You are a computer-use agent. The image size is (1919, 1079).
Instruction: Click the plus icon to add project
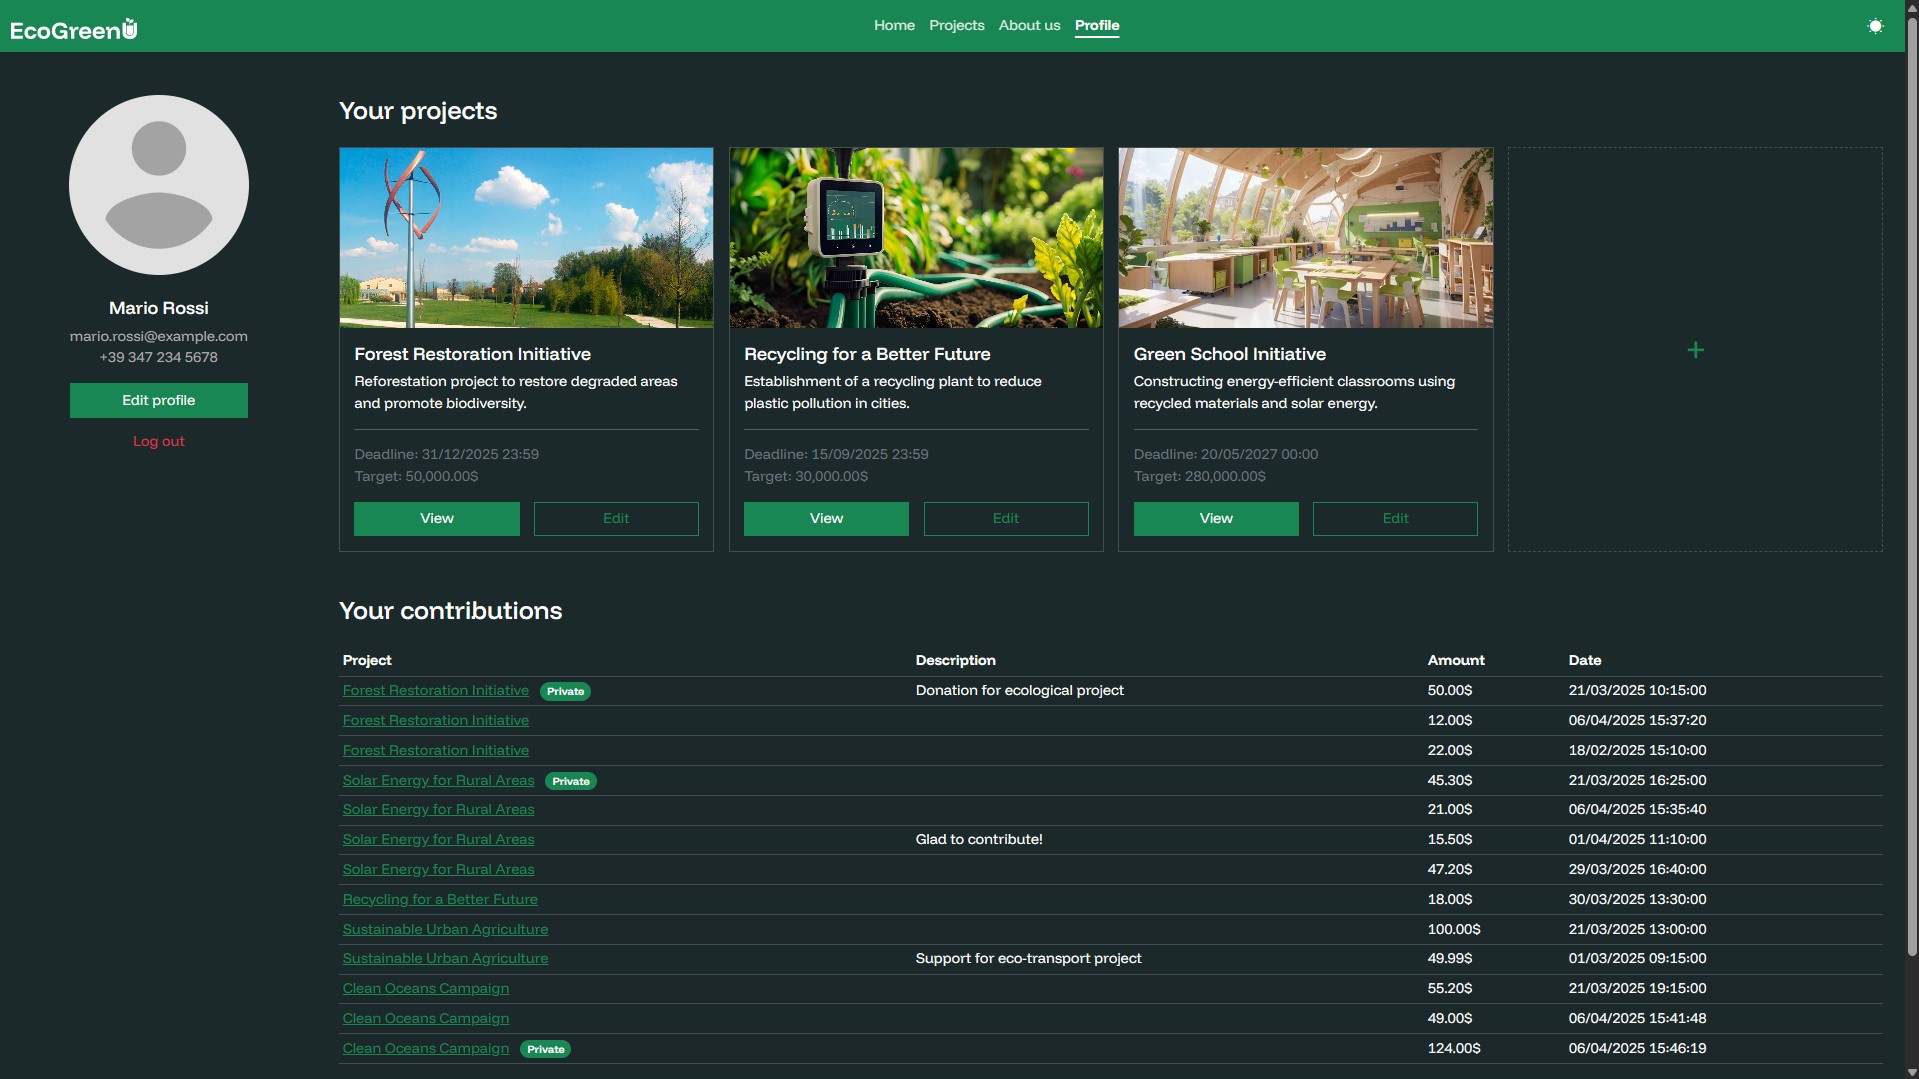[x=1695, y=350]
